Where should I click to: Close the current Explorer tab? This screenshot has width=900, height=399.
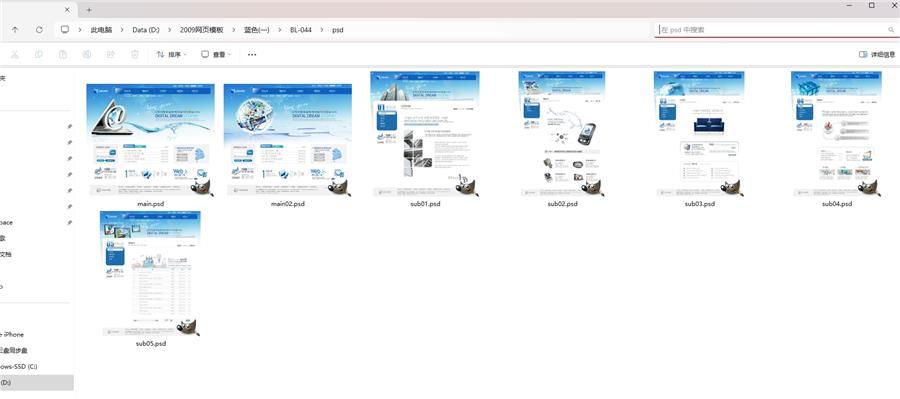67,10
